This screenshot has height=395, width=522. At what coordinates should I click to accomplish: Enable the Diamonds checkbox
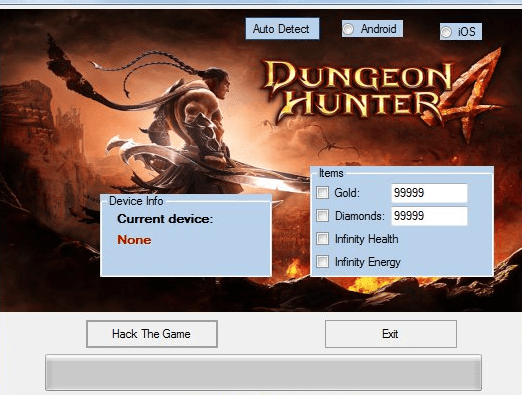pyautogui.click(x=322, y=216)
